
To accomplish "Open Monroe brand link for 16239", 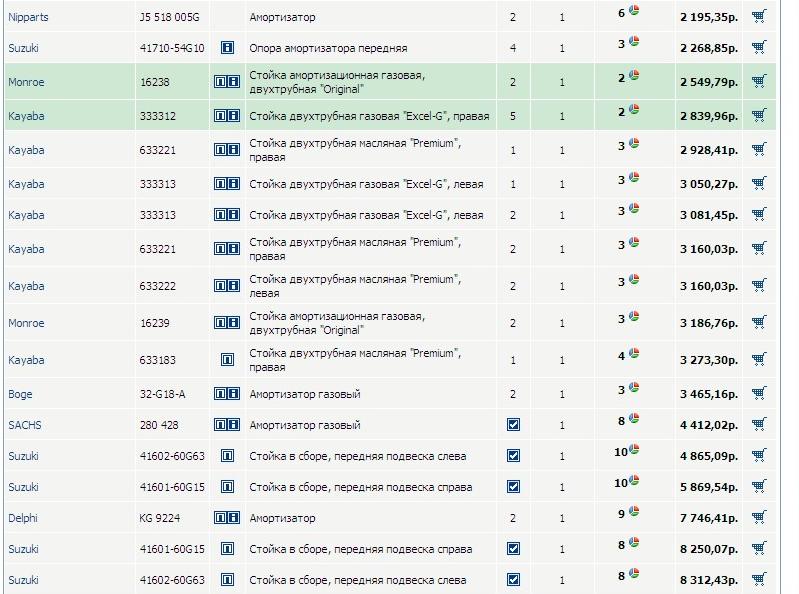I will (x=26, y=323).
